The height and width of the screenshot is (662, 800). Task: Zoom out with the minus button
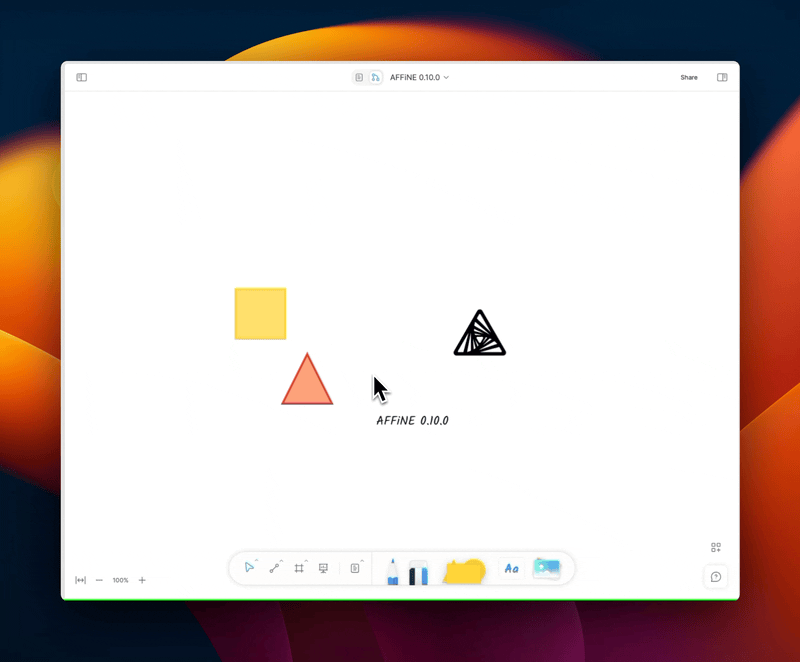tap(99, 580)
